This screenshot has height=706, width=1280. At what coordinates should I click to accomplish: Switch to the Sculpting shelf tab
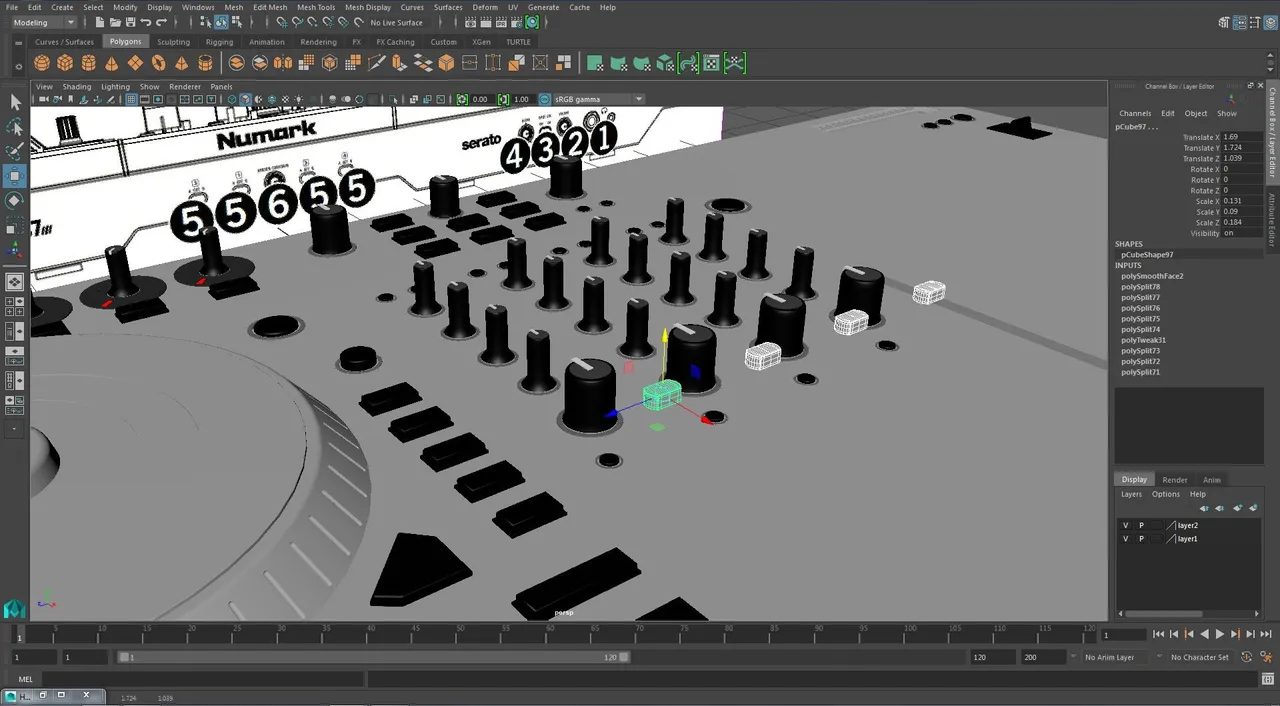point(173,42)
